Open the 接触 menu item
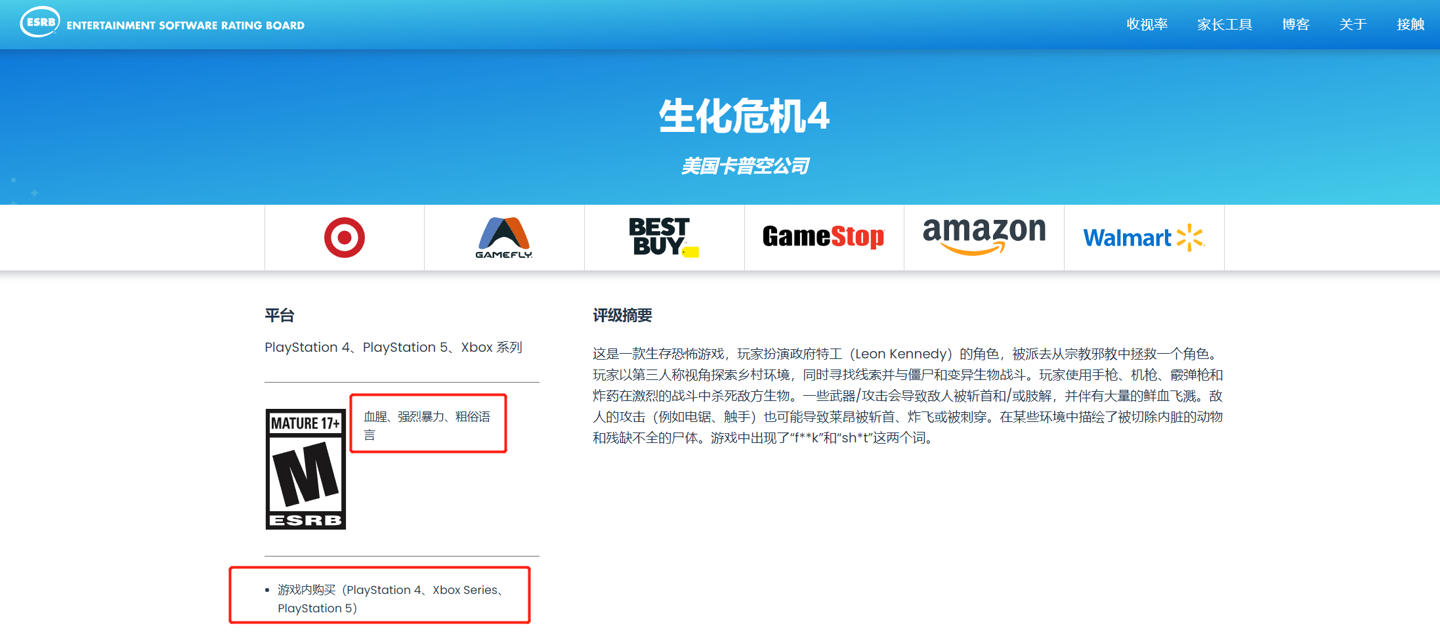Viewport: 1440px width, 632px height. 1410,24
